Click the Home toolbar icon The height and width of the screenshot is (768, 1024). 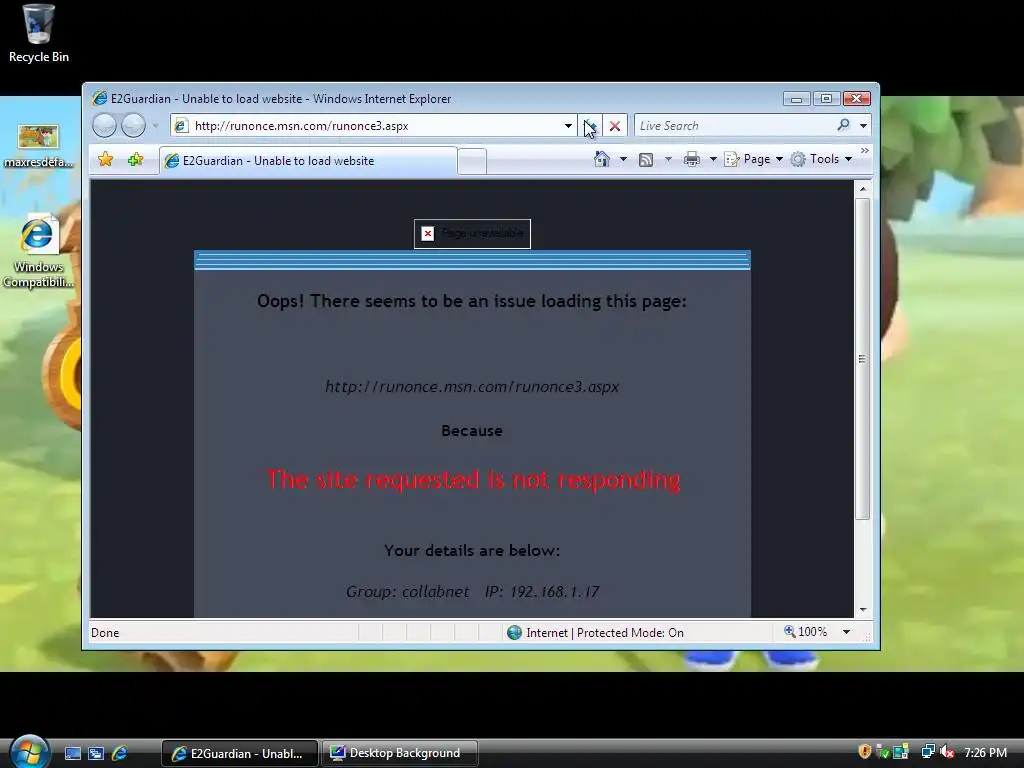(601, 159)
